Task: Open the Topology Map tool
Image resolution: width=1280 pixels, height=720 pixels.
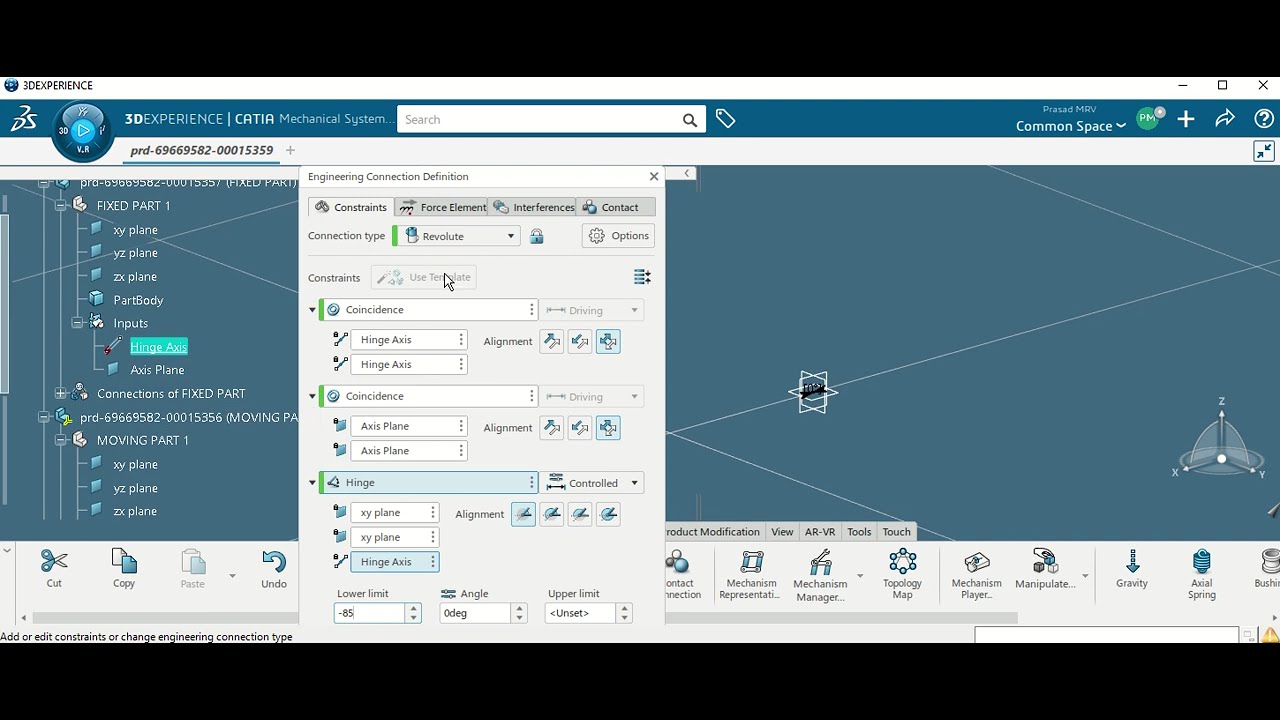Action: coord(902,575)
